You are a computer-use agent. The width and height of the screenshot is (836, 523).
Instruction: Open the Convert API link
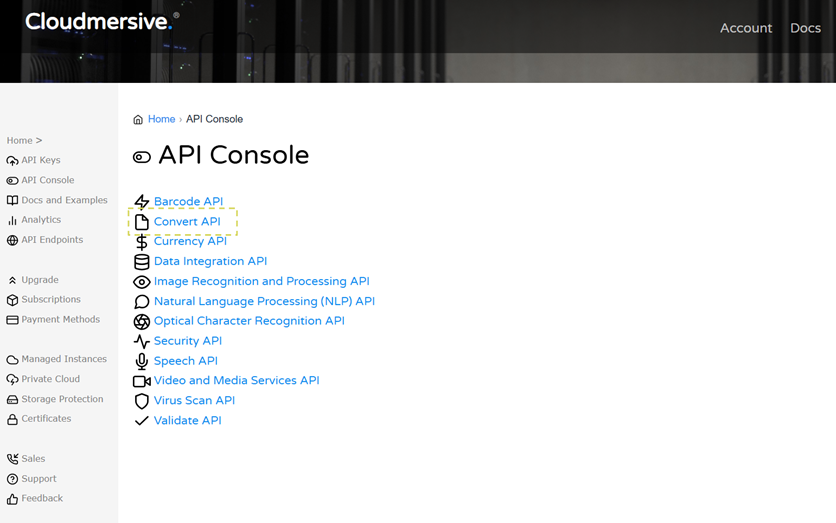187,221
